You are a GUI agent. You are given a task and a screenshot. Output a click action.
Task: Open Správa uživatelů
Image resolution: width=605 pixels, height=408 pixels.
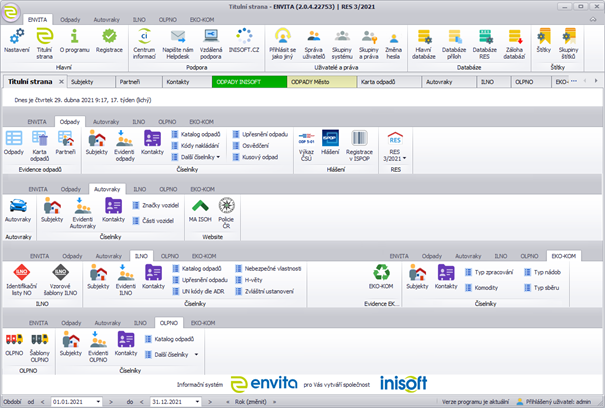click(x=314, y=44)
